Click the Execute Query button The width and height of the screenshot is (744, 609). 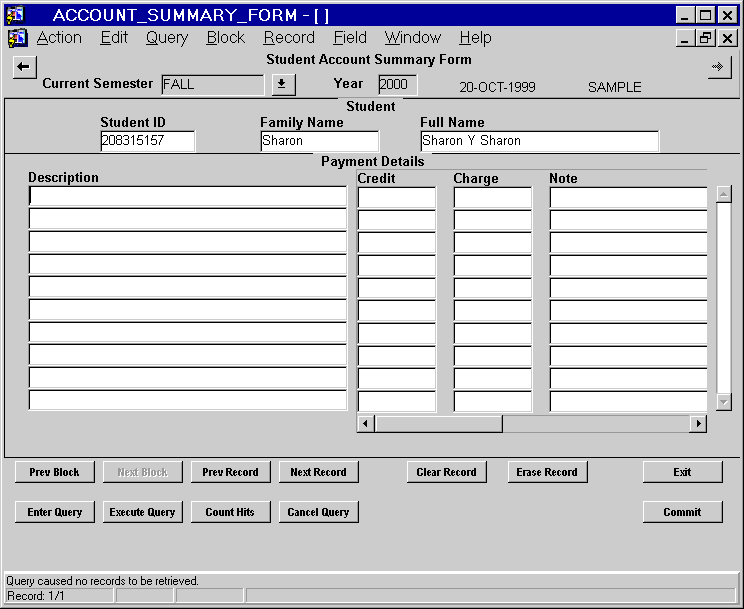pos(142,512)
